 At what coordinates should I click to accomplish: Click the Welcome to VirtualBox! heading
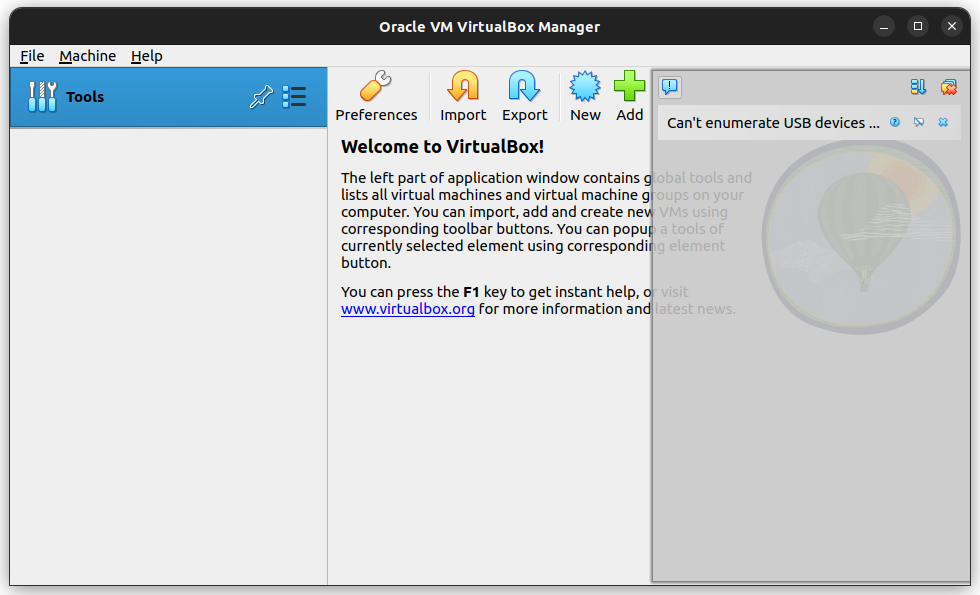click(x=442, y=146)
